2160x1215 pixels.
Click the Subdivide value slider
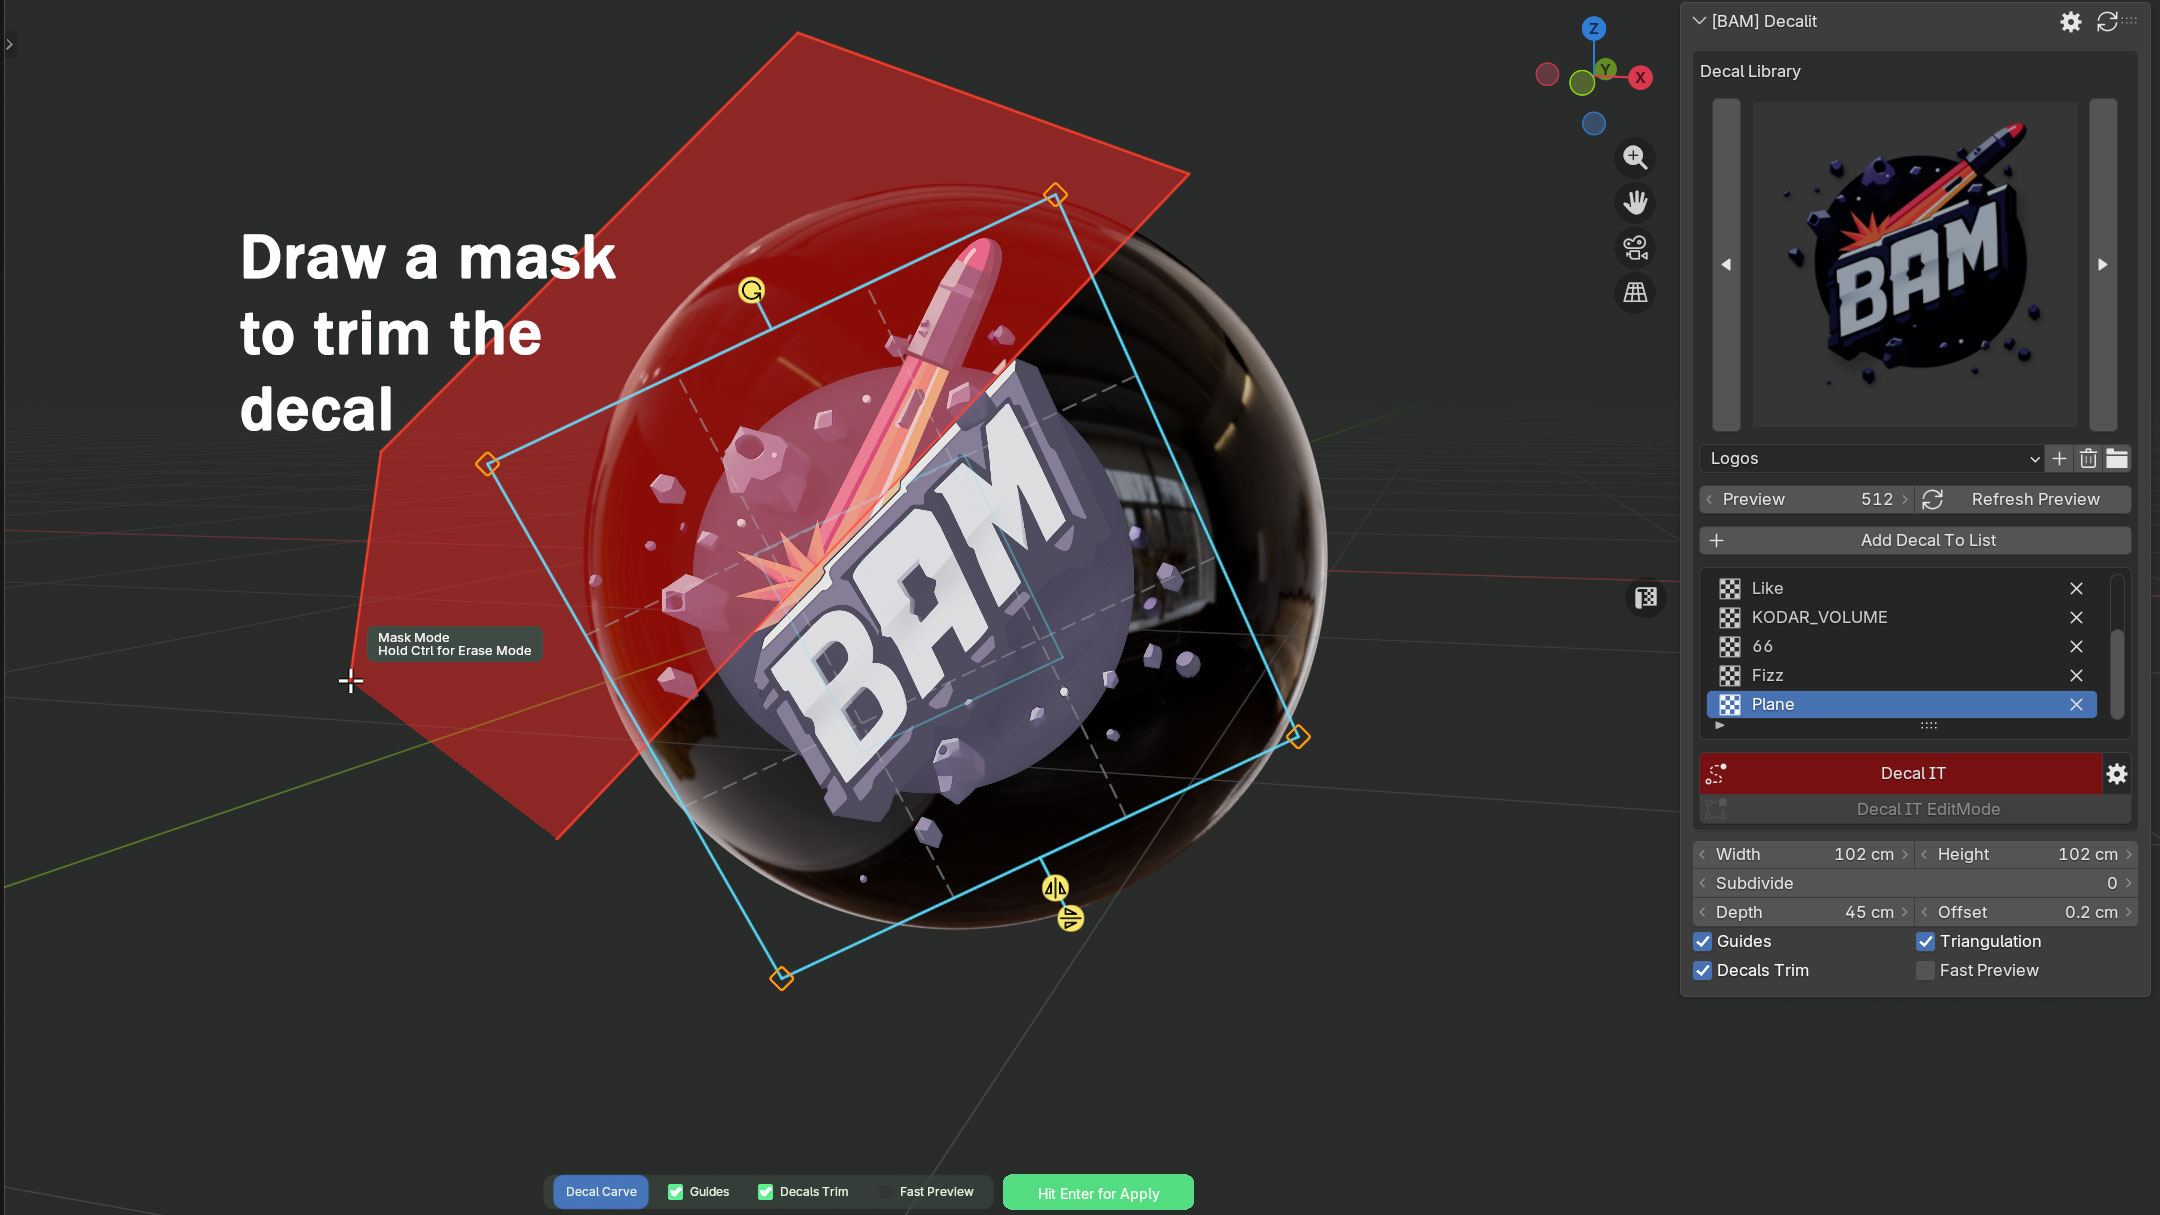click(x=1915, y=884)
